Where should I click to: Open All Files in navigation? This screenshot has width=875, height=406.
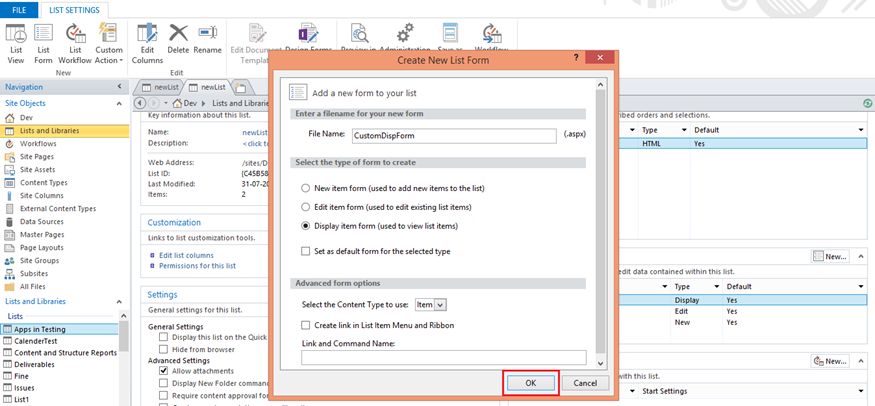click(32, 287)
